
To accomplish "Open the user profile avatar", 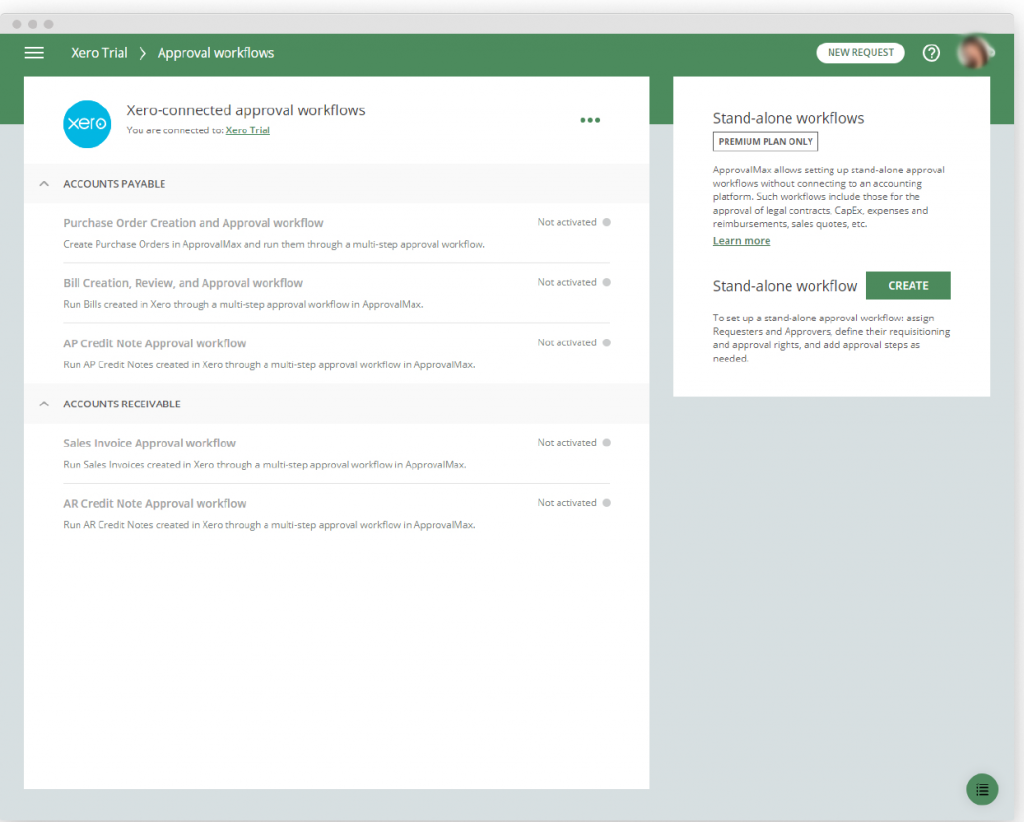I will 975,52.
